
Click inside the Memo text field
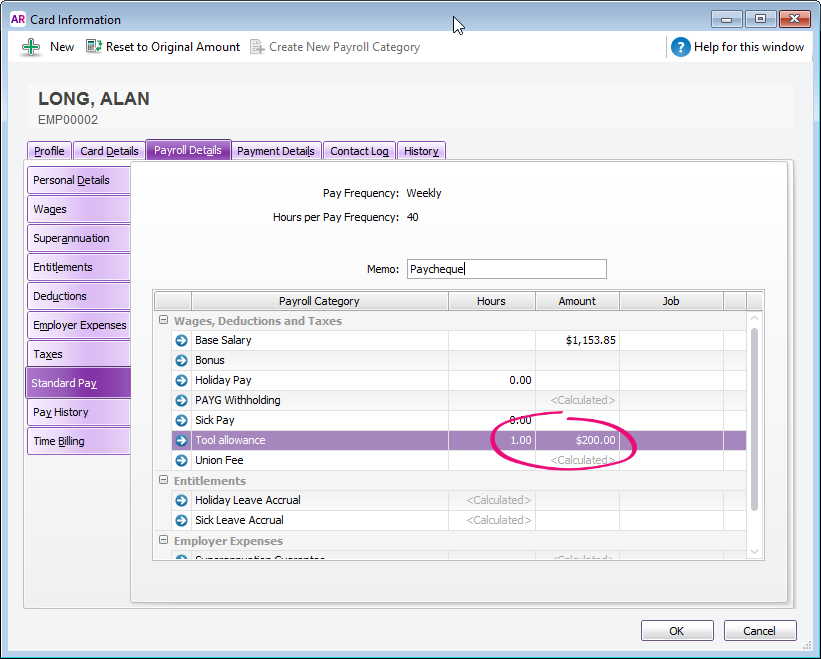pos(506,268)
